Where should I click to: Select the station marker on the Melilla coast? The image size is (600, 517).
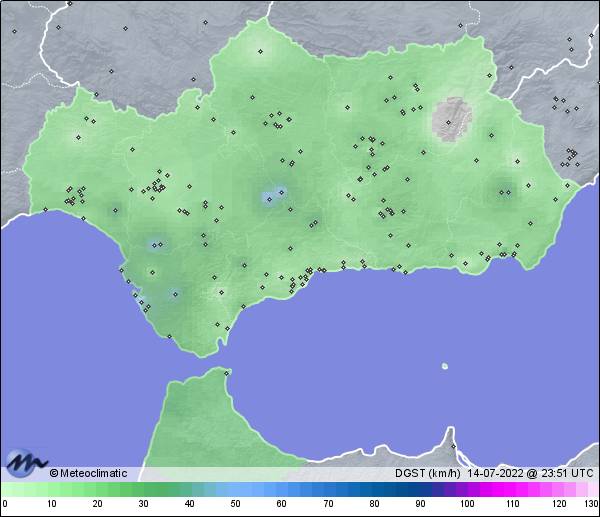[x=452, y=447]
